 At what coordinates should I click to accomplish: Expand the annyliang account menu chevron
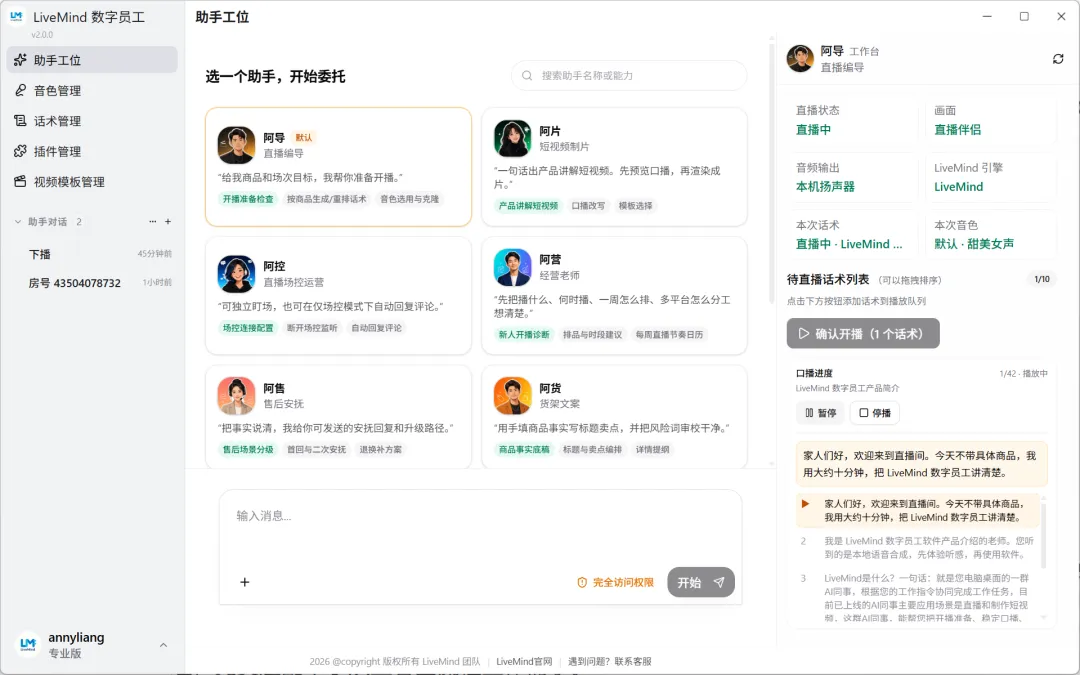pos(163,645)
